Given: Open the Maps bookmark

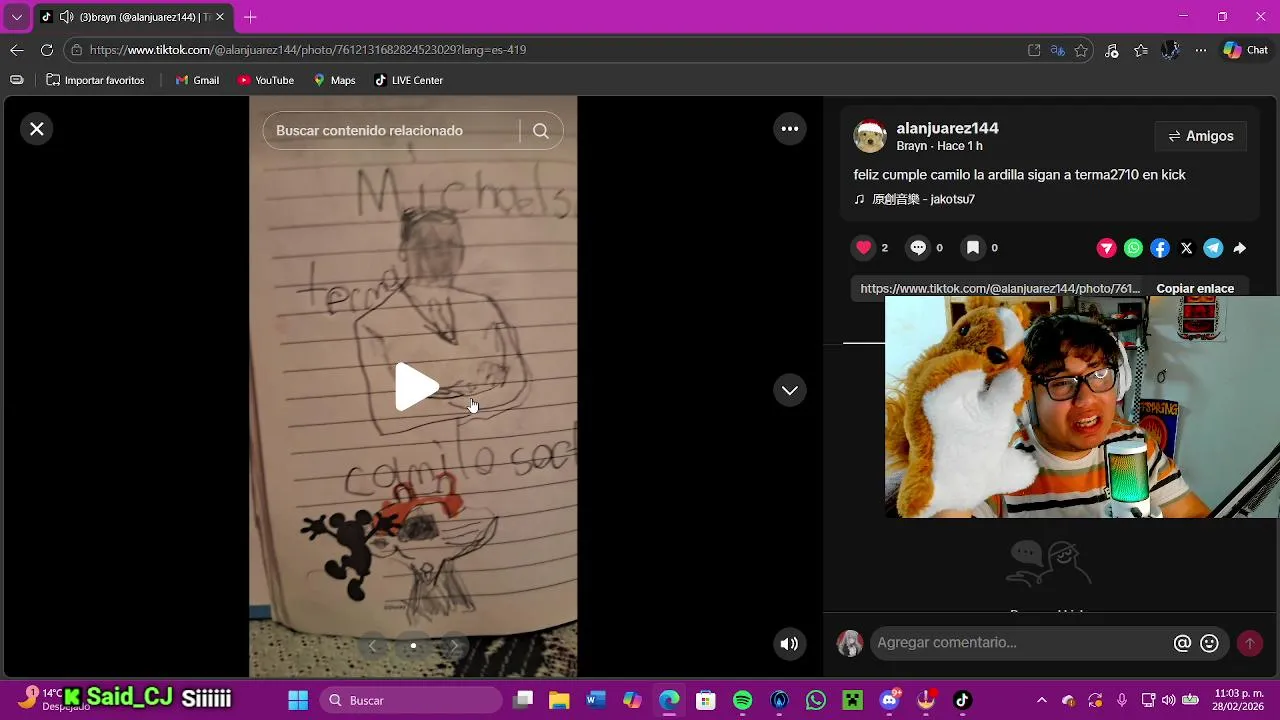Looking at the screenshot, I should [x=334, y=80].
